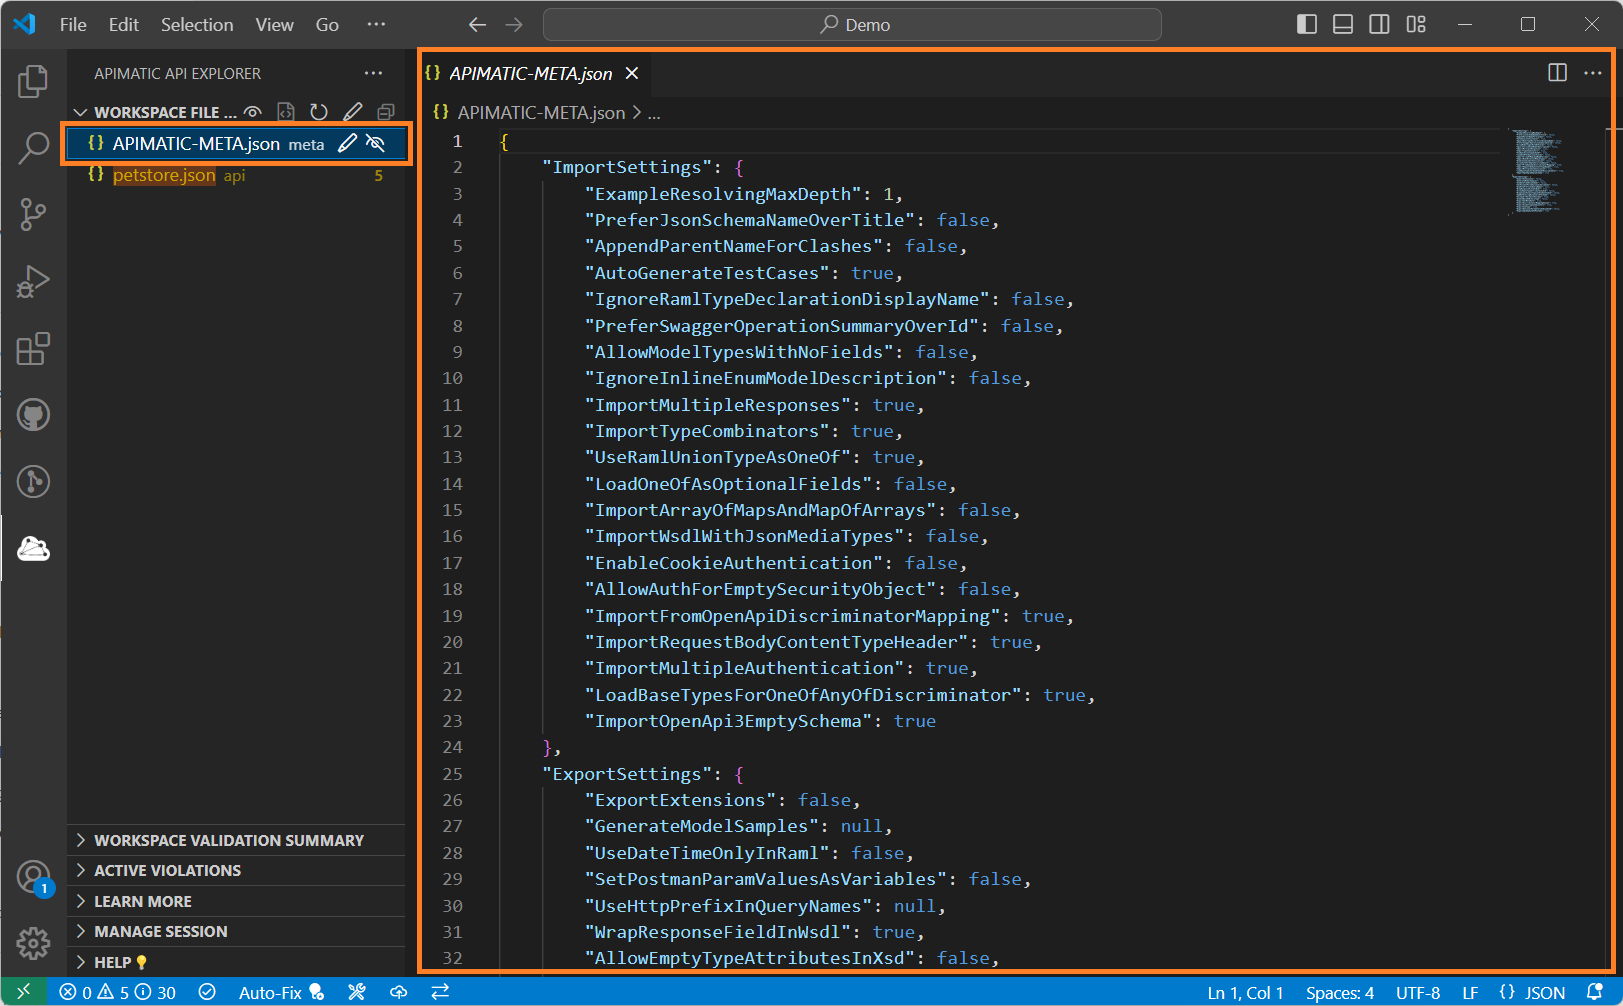Click pencil icon in Workspace Files header

point(352,112)
